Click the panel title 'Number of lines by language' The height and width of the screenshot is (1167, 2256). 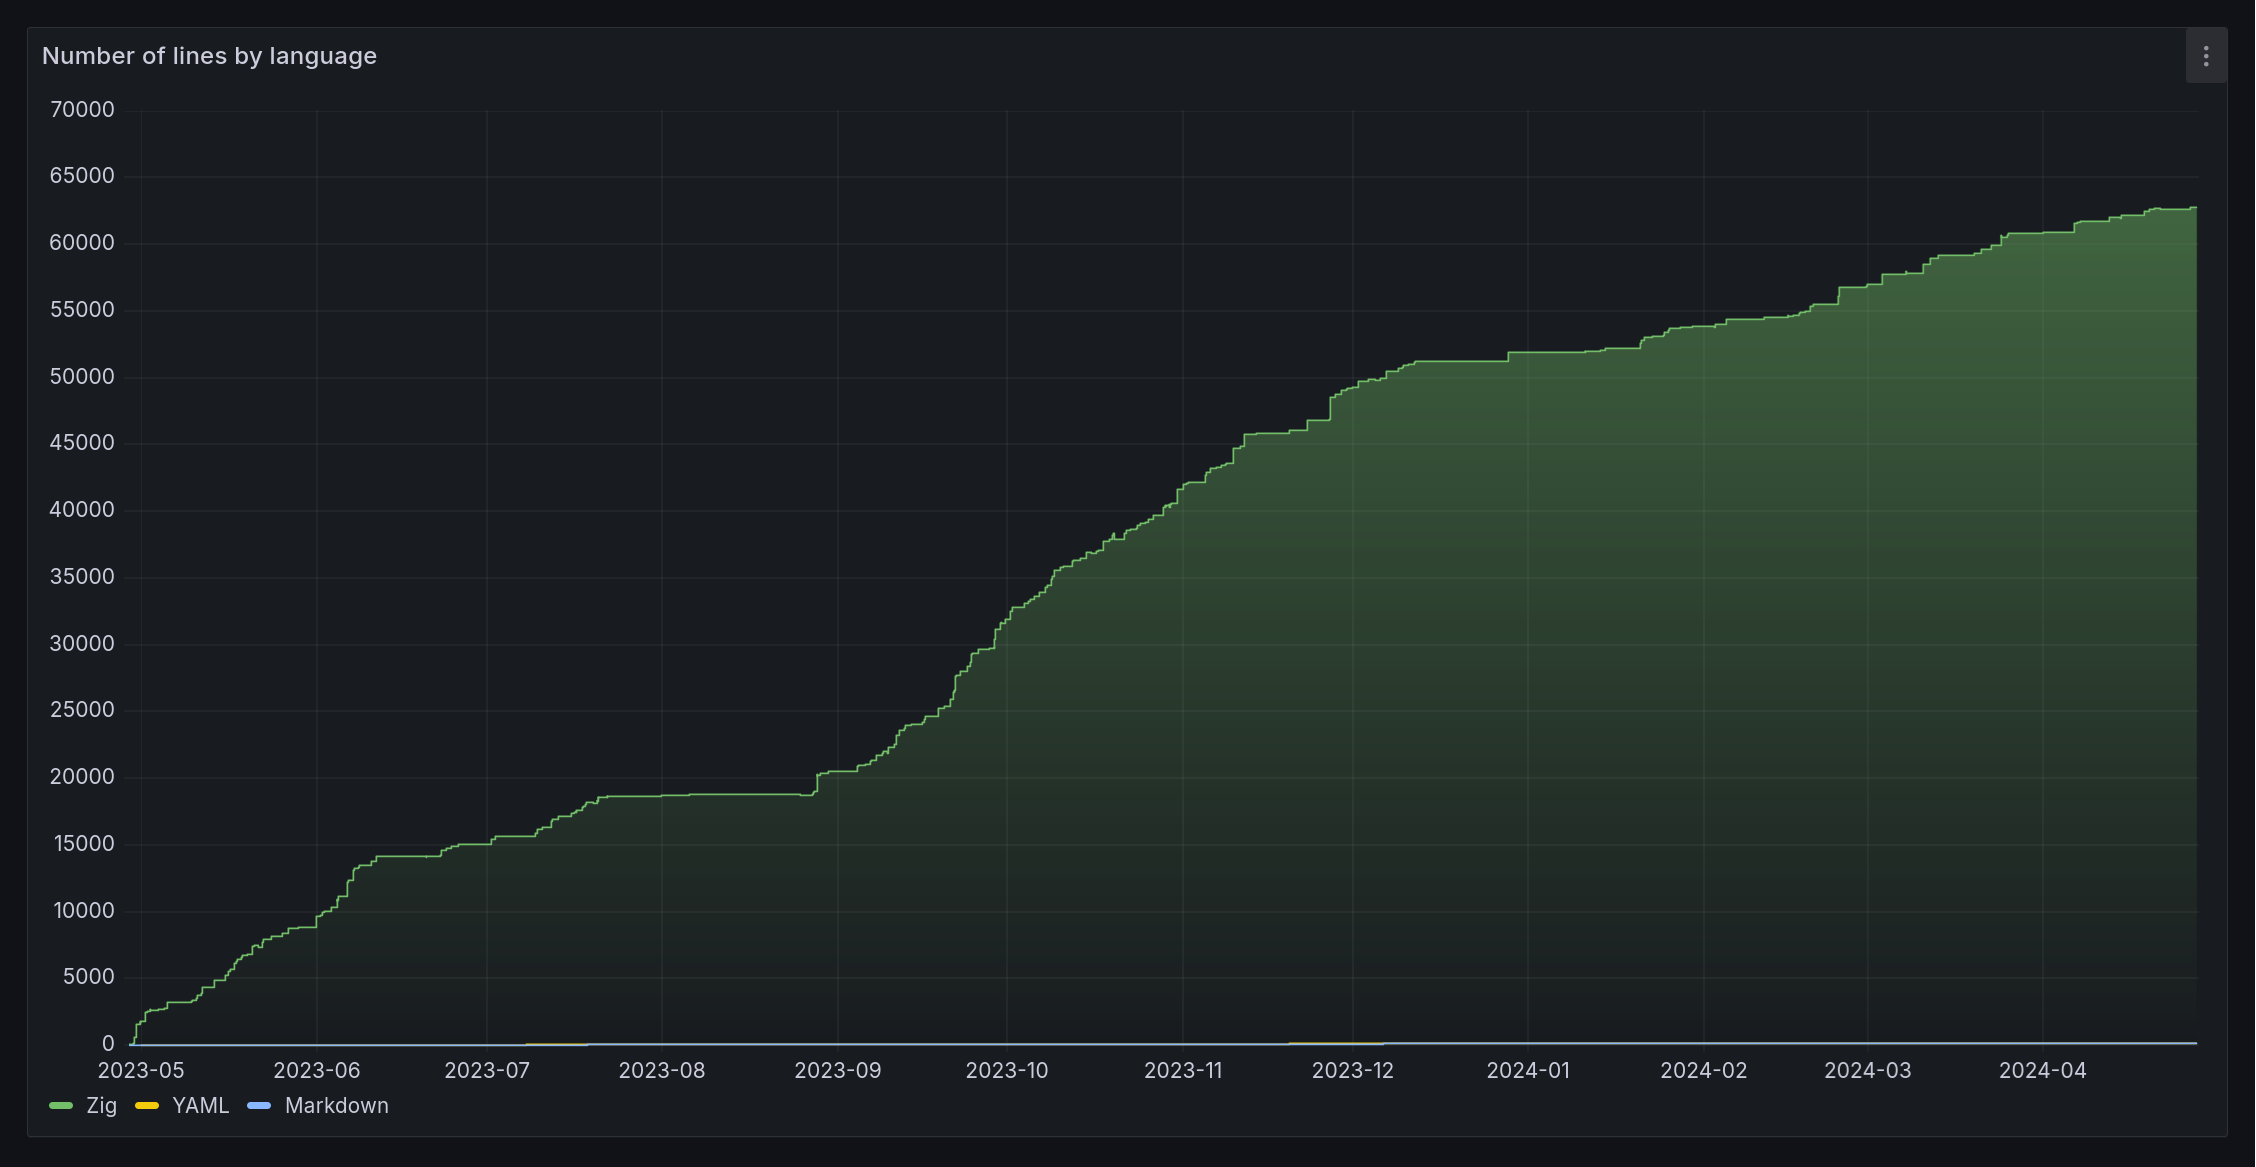coord(209,56)
